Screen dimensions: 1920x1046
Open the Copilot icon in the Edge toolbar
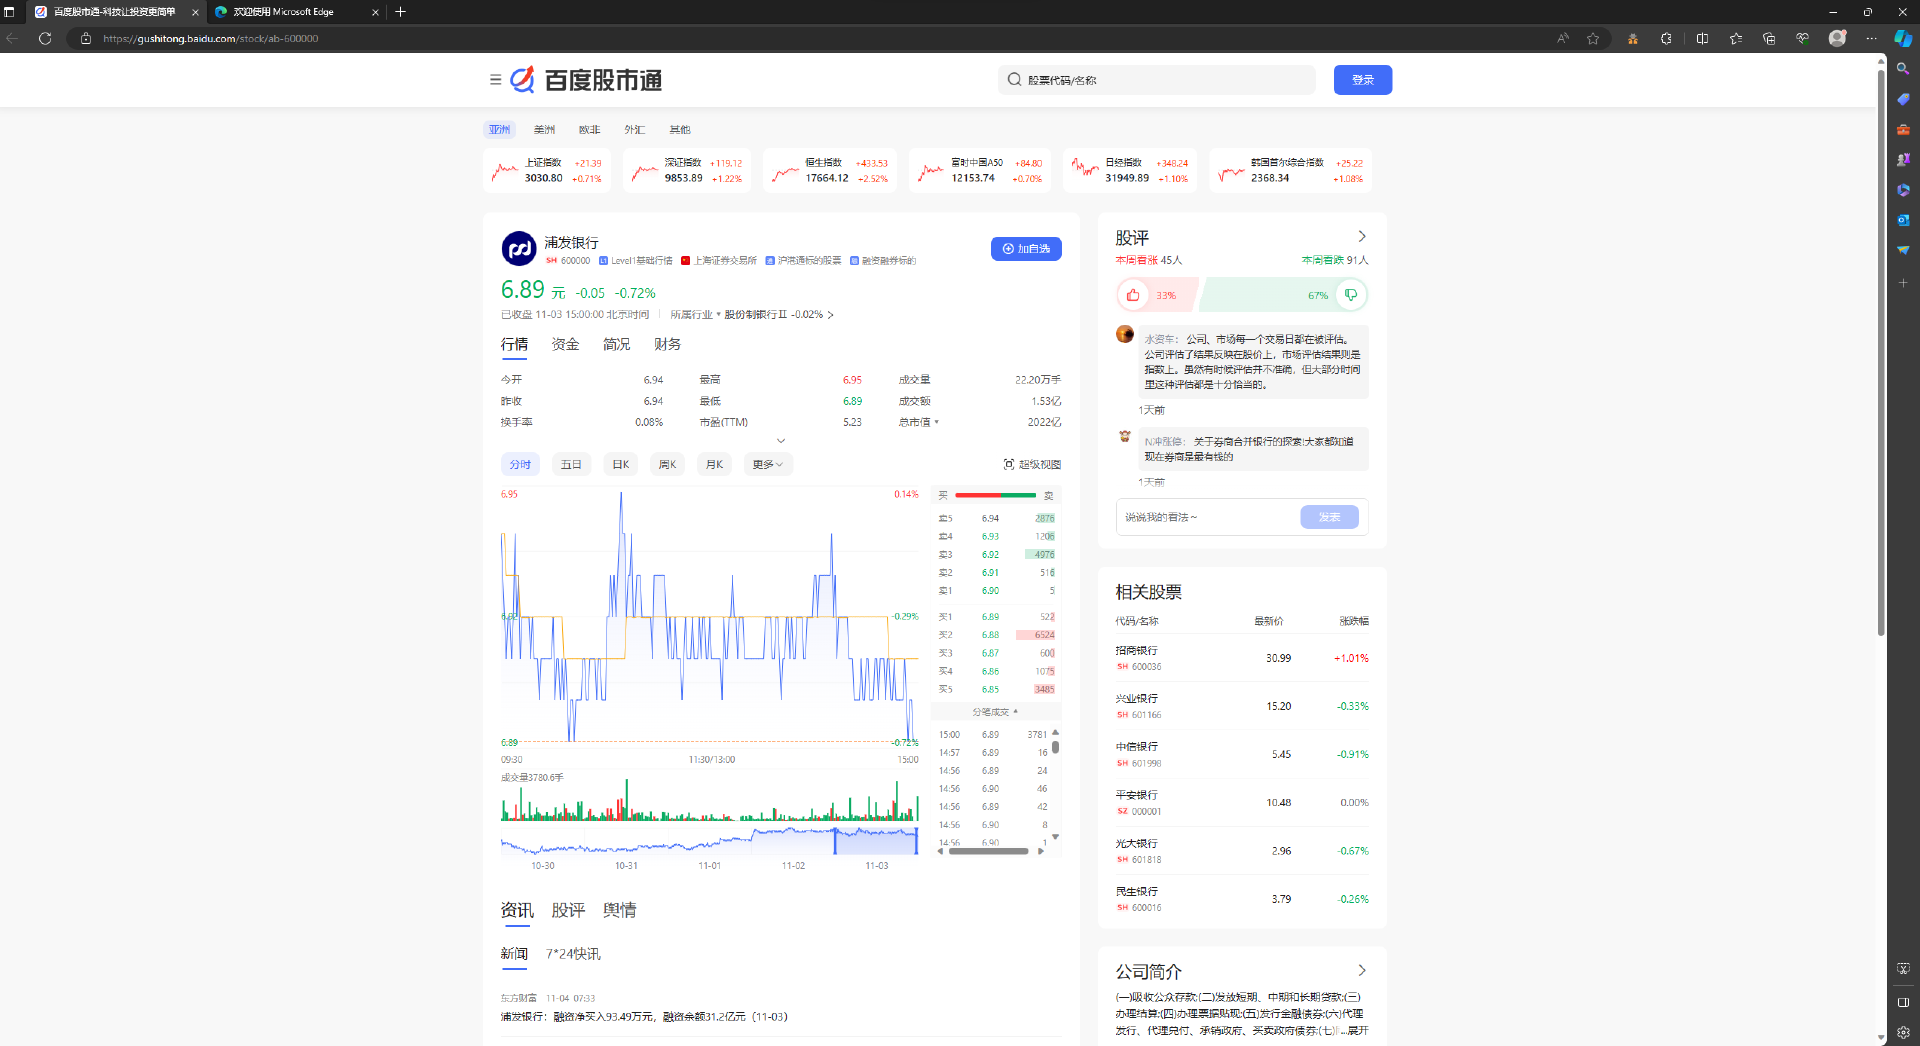1903,38
